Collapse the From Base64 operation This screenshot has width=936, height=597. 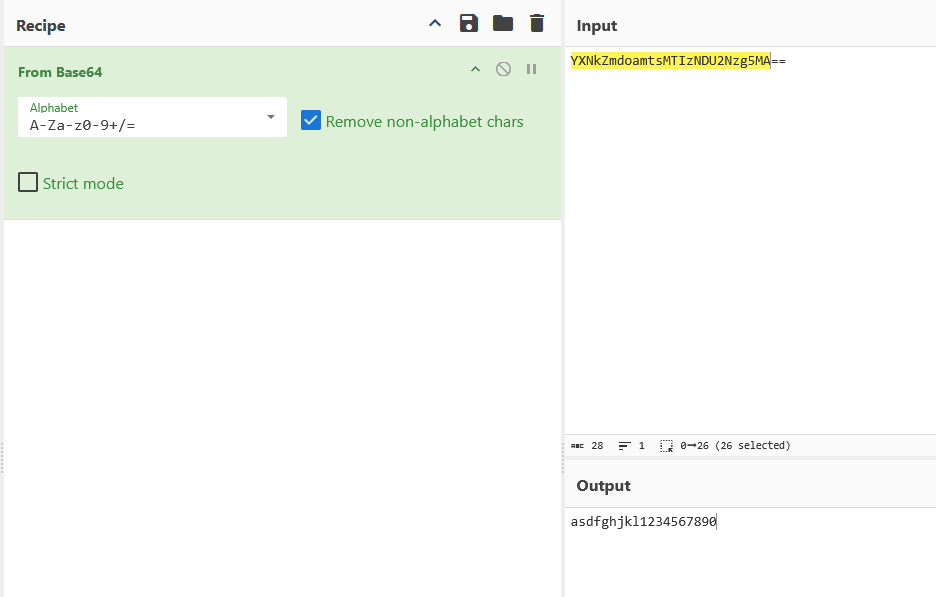click(x=475, y=69)
